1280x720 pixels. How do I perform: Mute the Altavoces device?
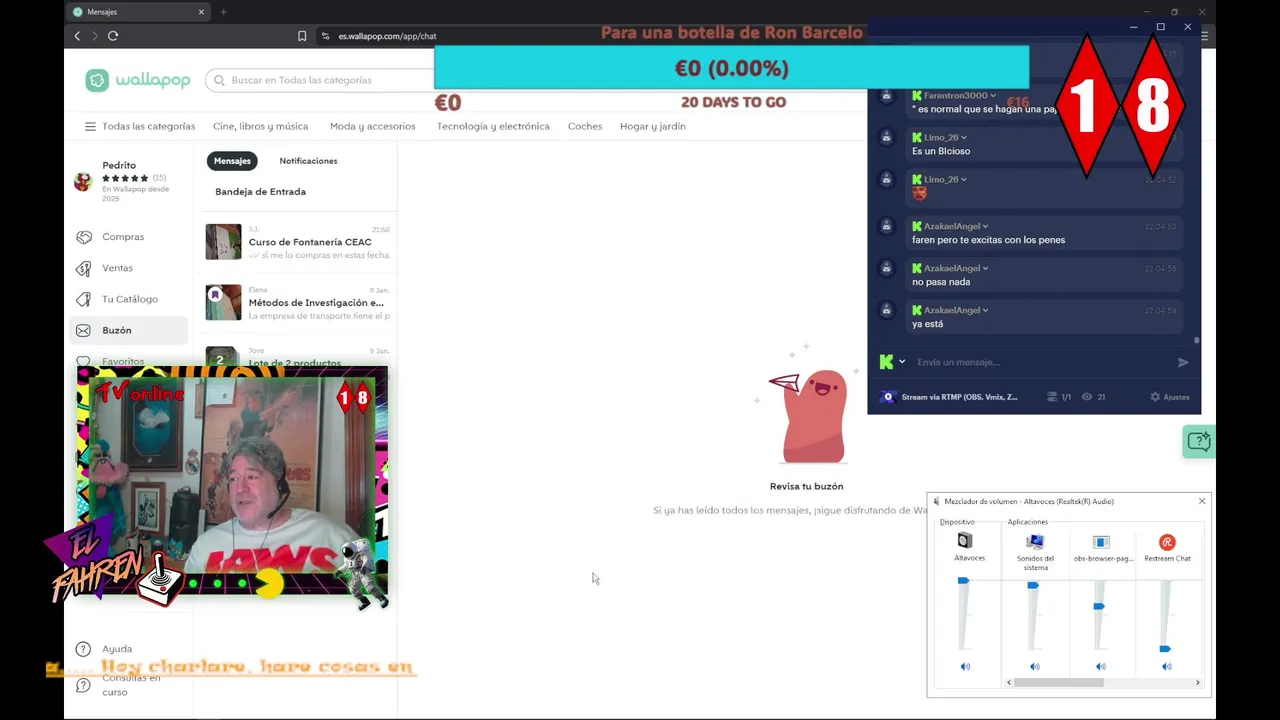[965, 666]
